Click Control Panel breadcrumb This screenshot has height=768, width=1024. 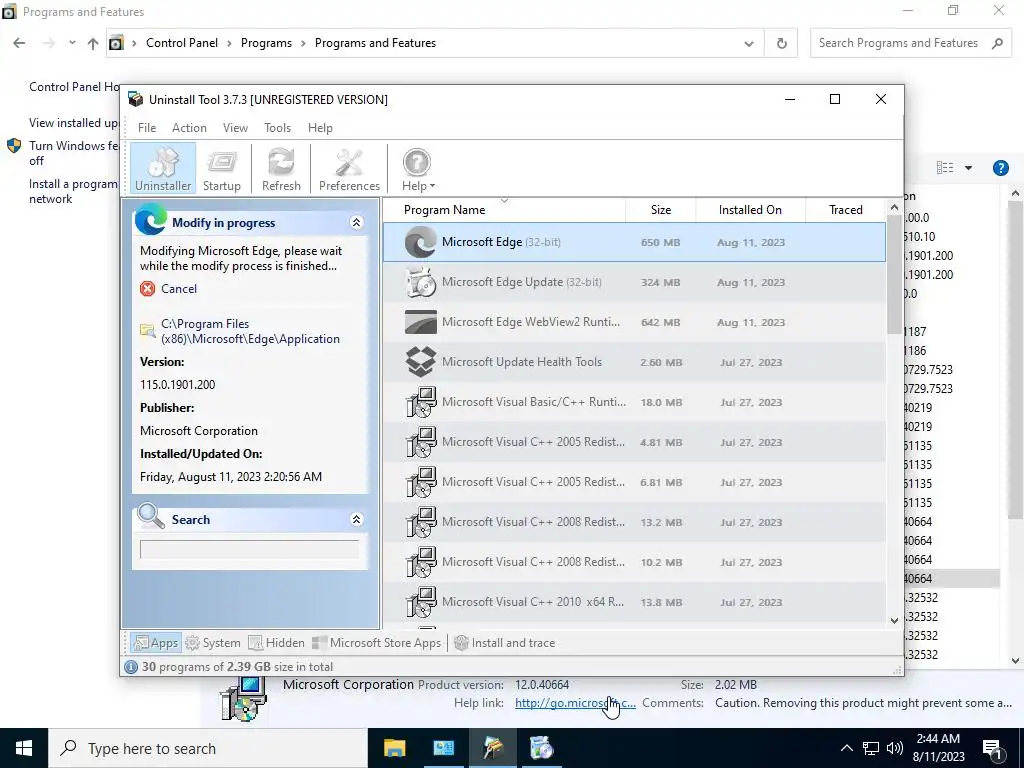point(182,43)
